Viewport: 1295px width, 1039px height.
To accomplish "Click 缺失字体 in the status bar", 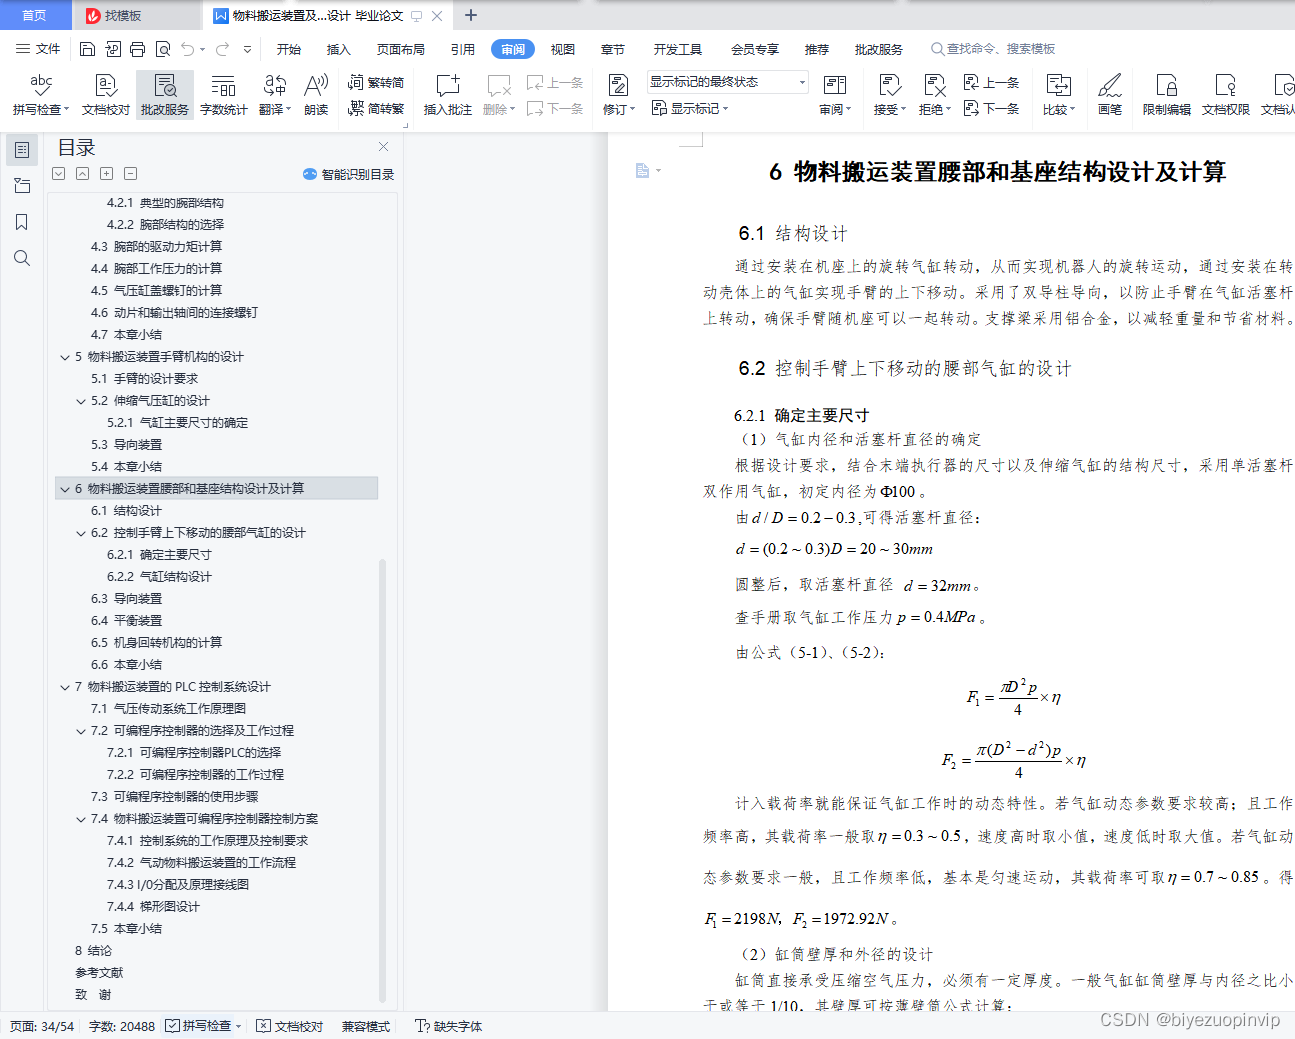I will coord(449,1026).
